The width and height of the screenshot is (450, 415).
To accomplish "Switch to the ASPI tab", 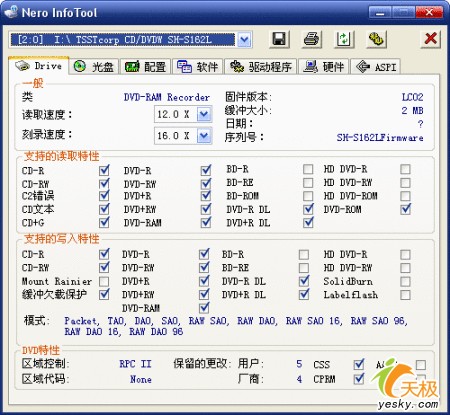I will 375,67.
